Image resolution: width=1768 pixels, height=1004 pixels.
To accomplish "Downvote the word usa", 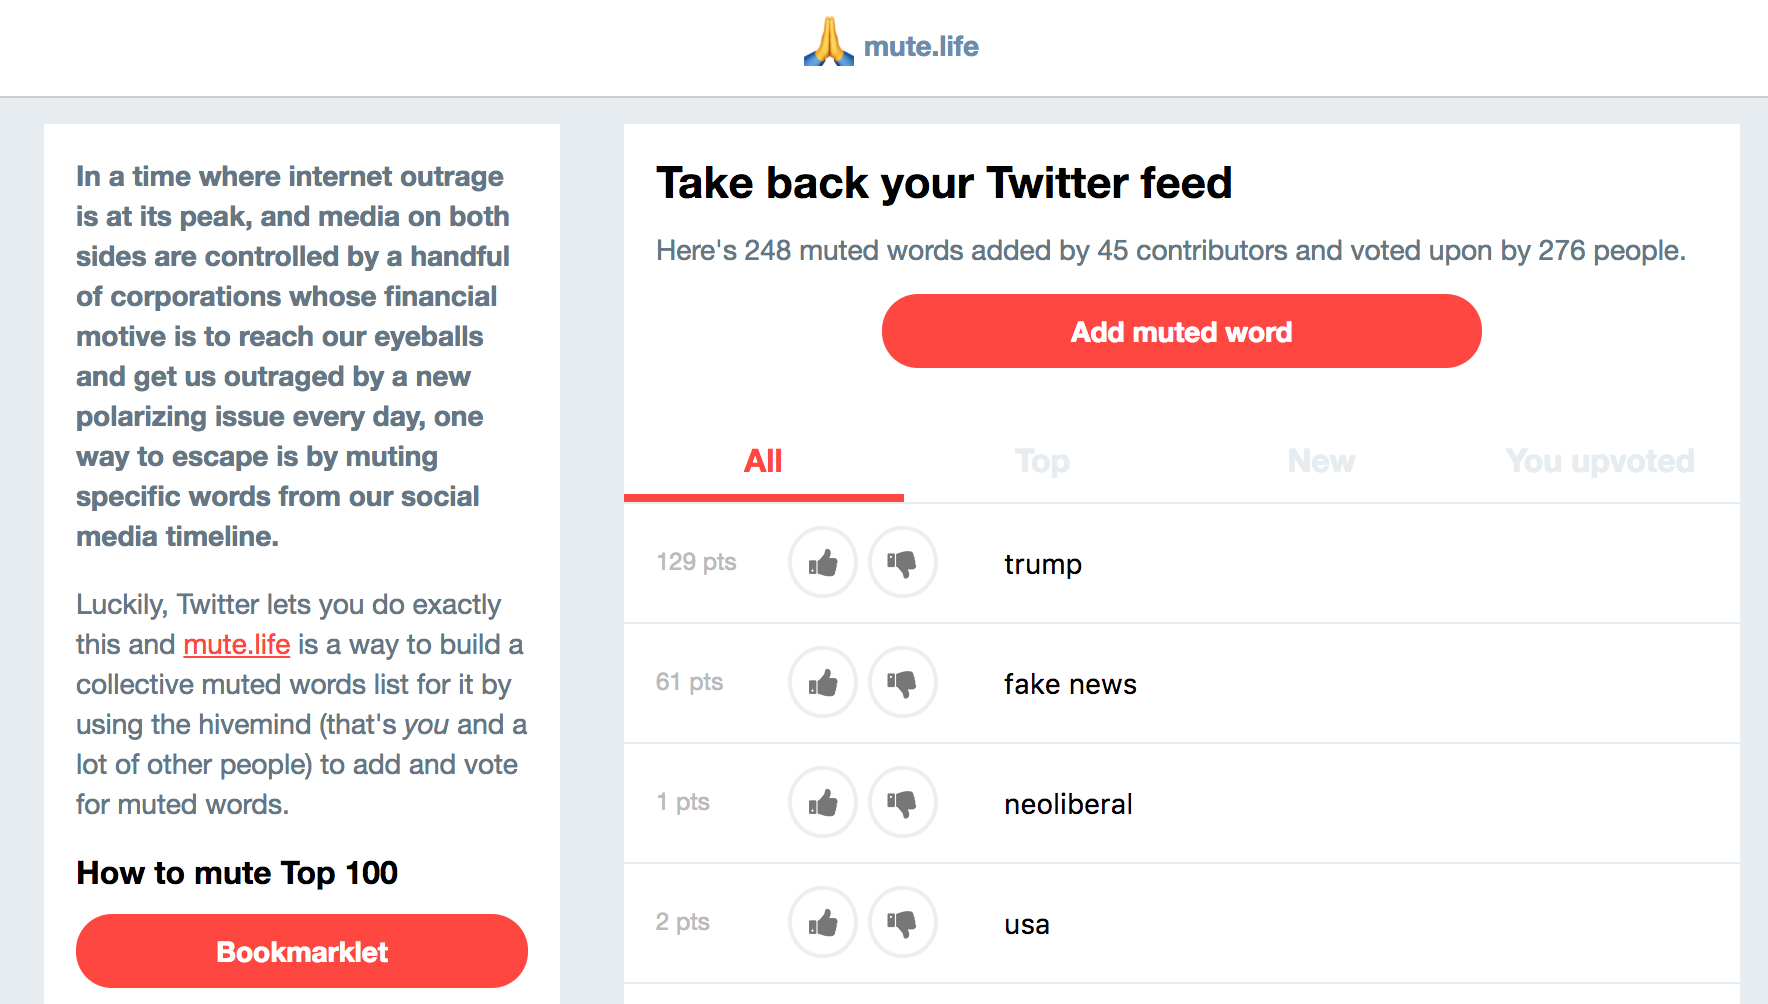I will [x=903, y=923].
